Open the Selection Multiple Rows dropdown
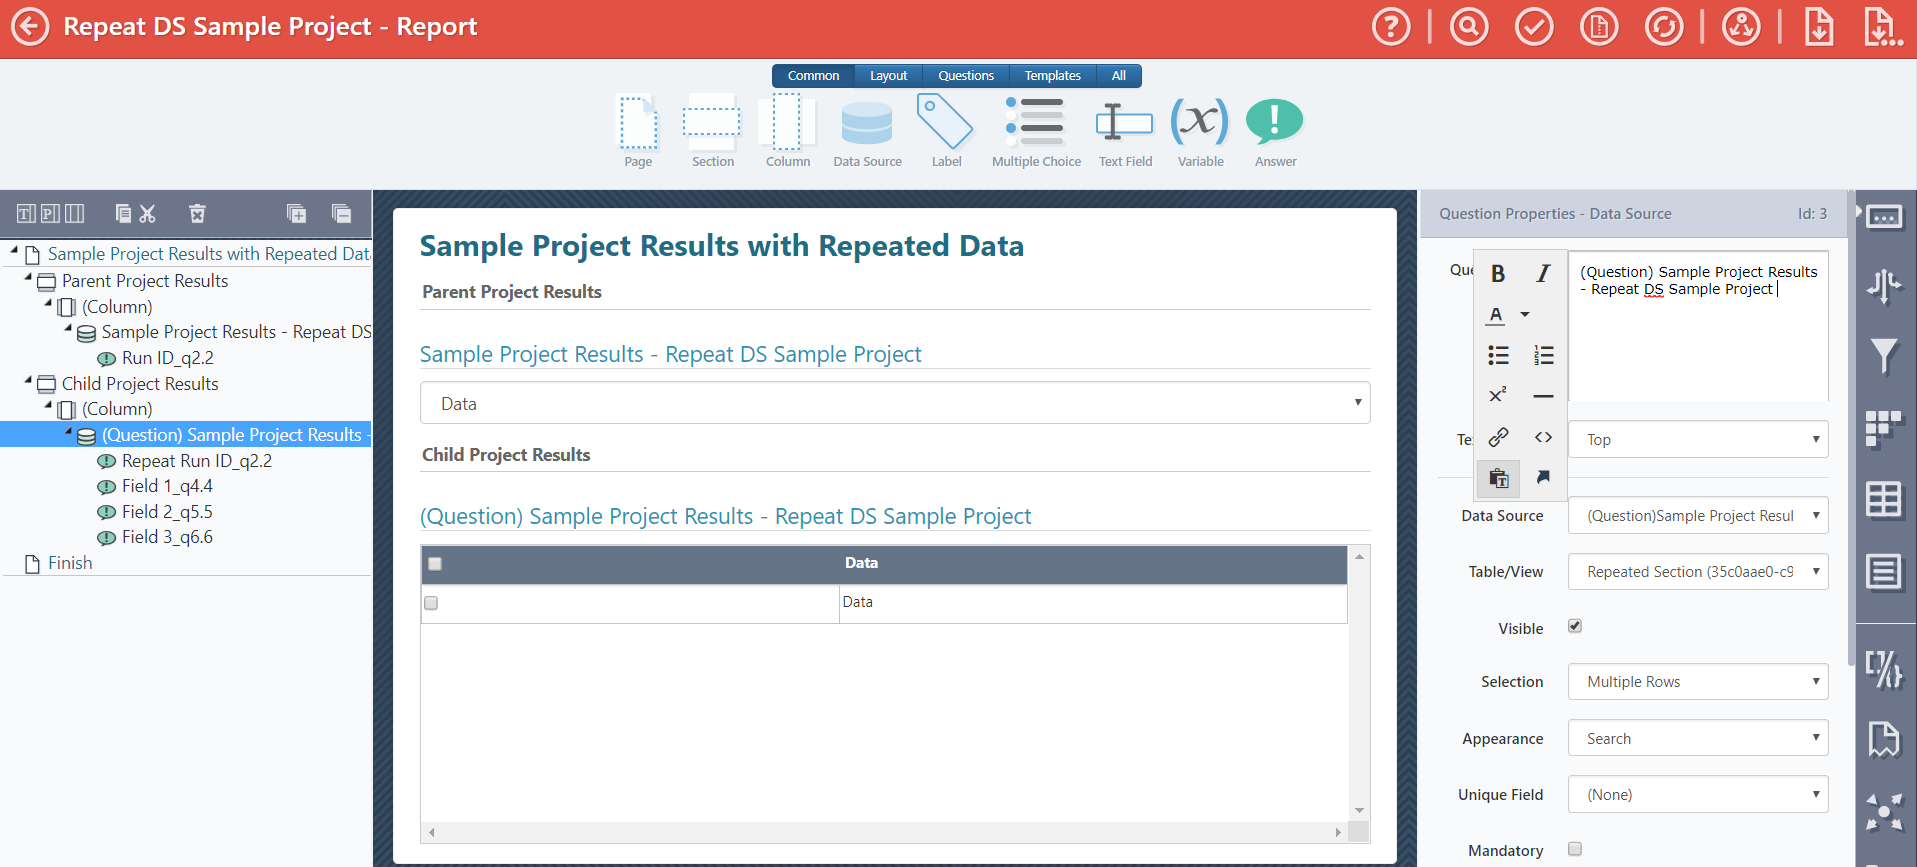This screenshot has height=867, width=1917. click(x=1698, y=682)
